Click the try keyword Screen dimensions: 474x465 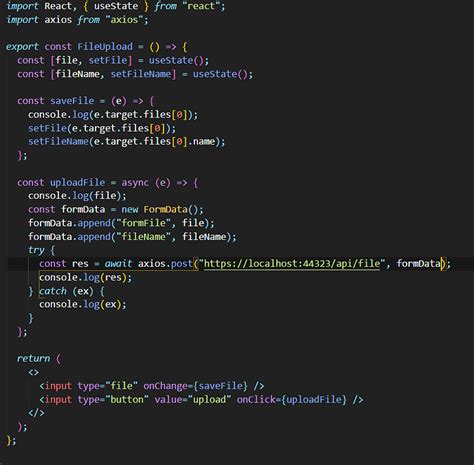pyautogui.click(x=36, y=250)
